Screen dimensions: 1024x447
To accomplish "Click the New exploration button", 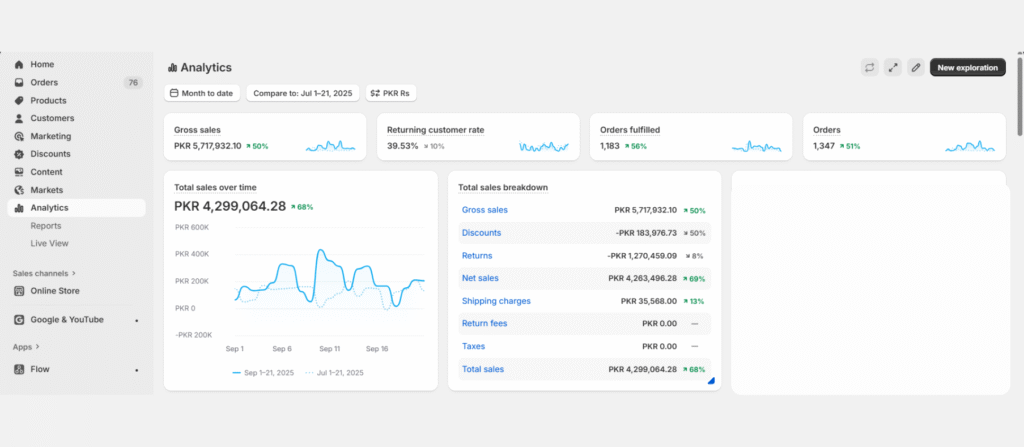I will (967, 67).
